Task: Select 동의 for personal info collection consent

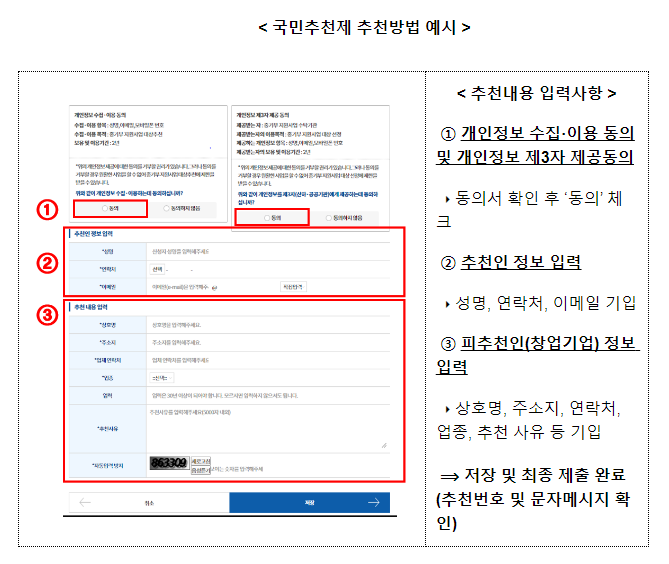Action: click(x=111, y=209)
